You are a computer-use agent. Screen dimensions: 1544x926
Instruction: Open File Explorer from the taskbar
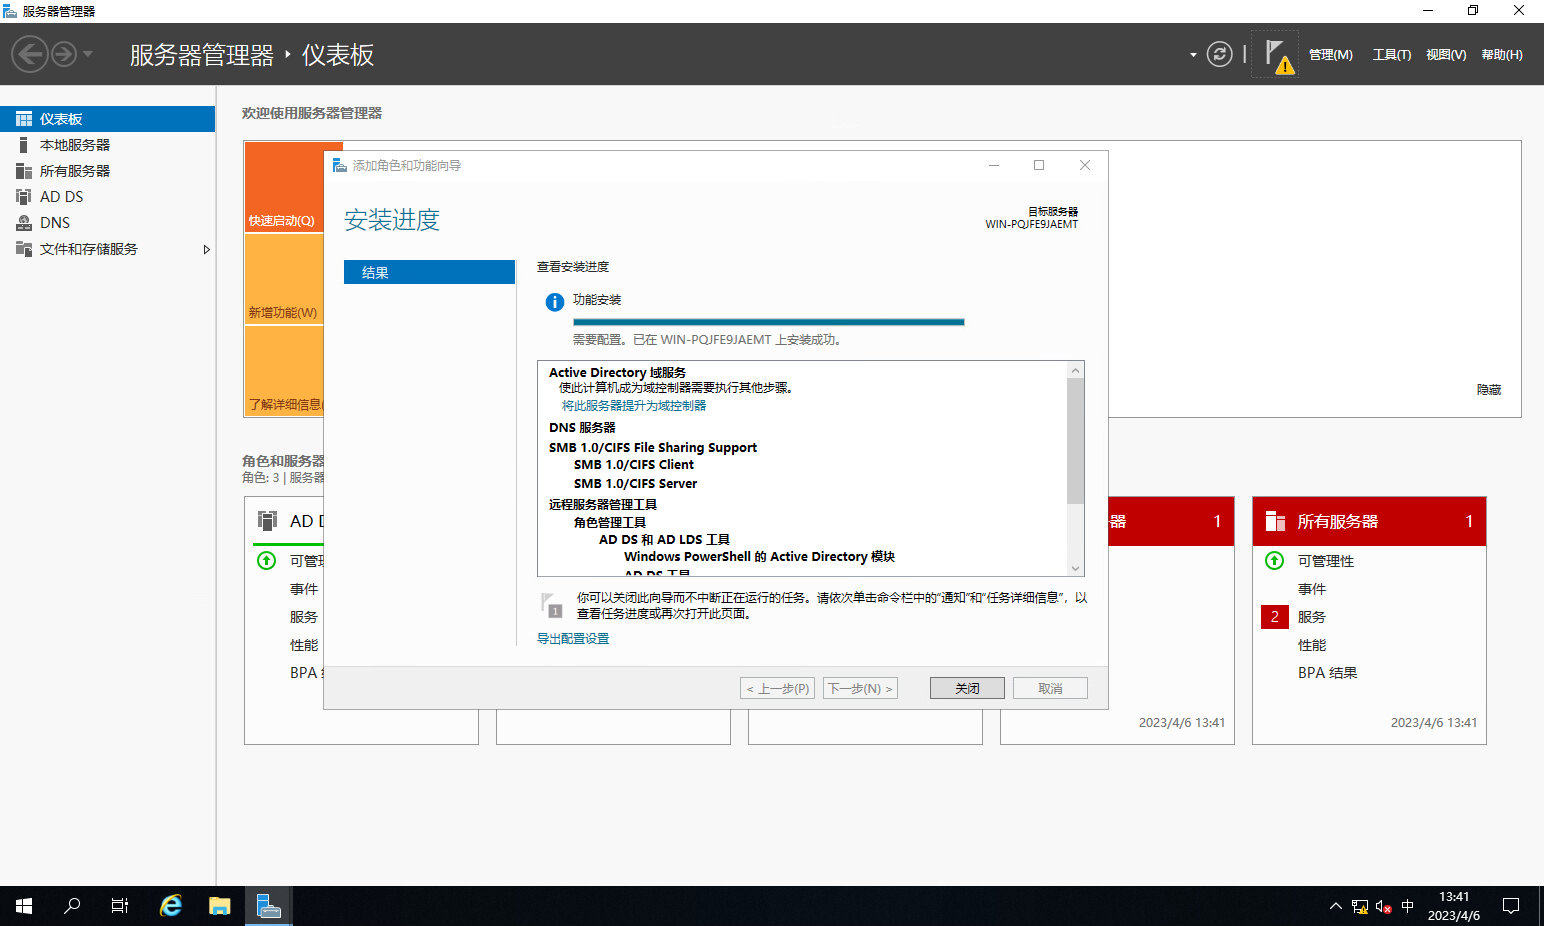click(x=219, y=906)
